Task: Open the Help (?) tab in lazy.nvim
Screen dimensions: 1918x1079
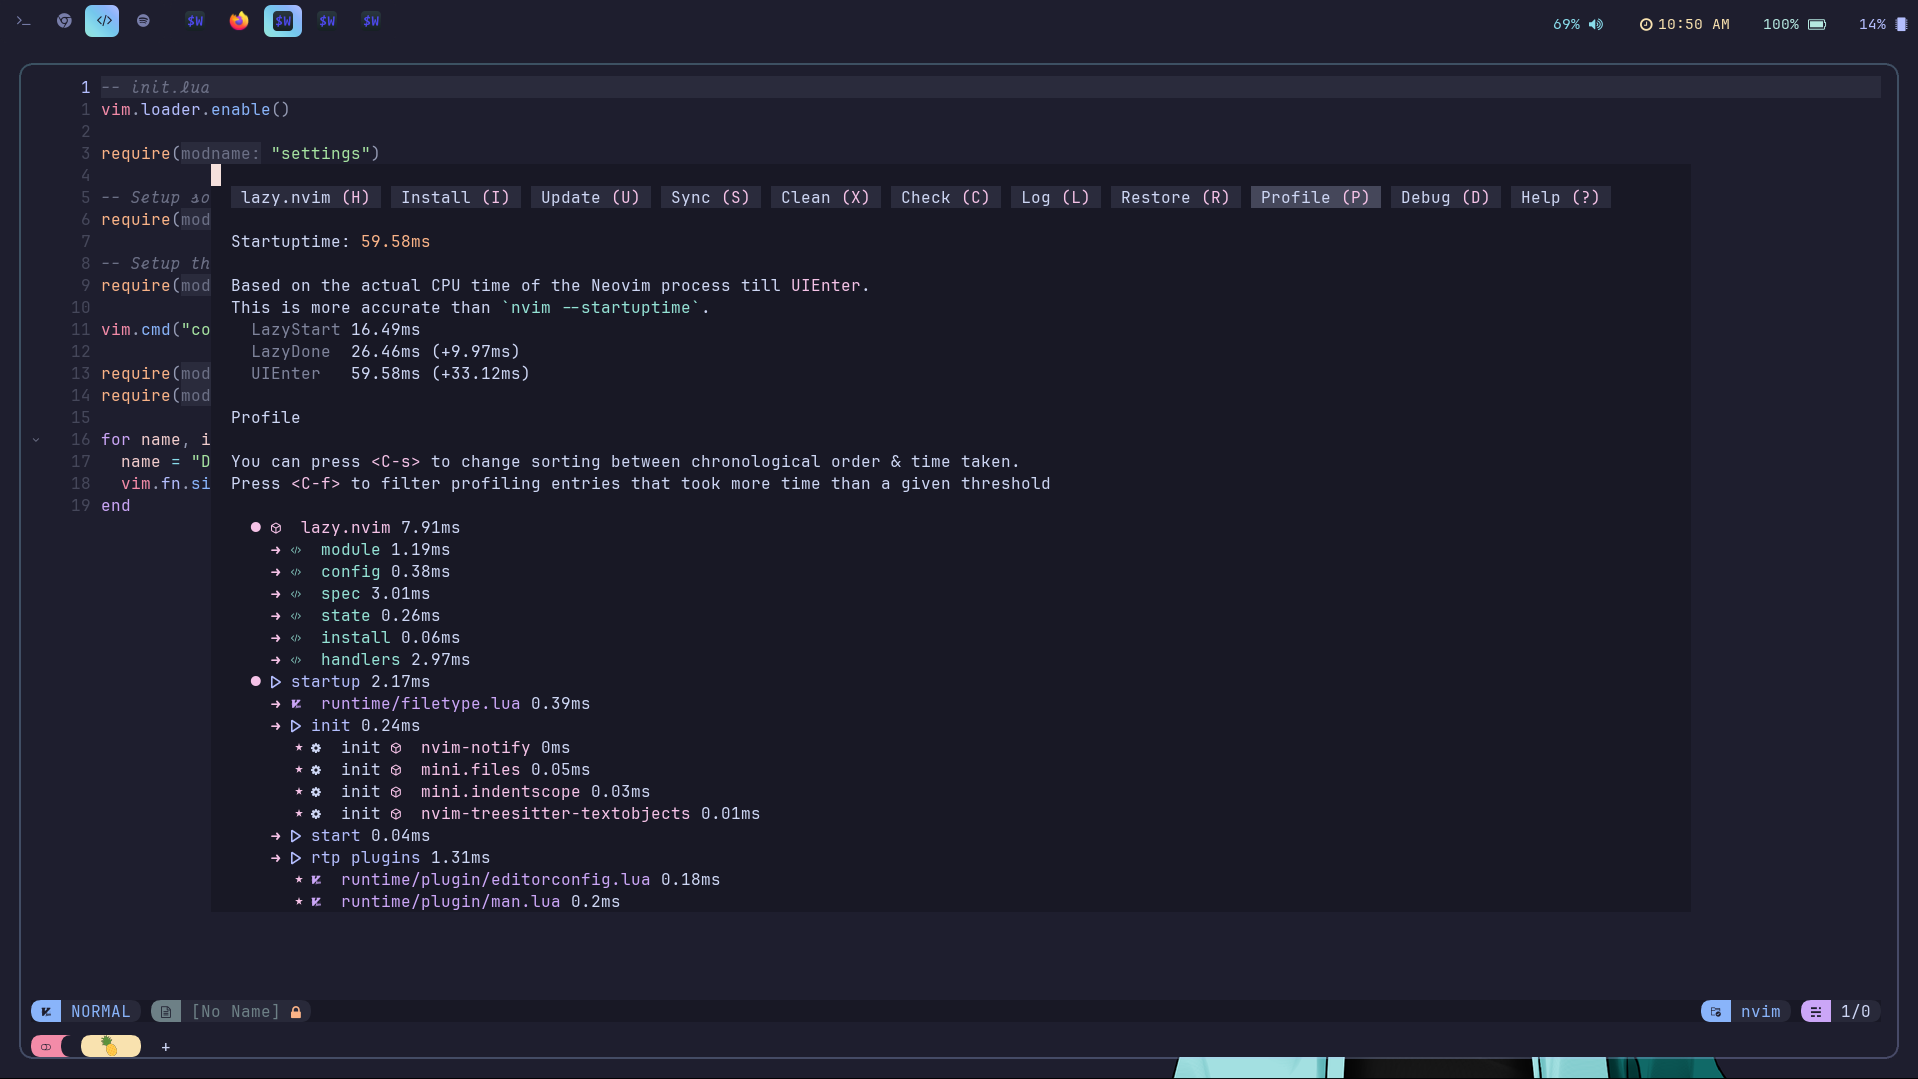Action: [1559, 197]
